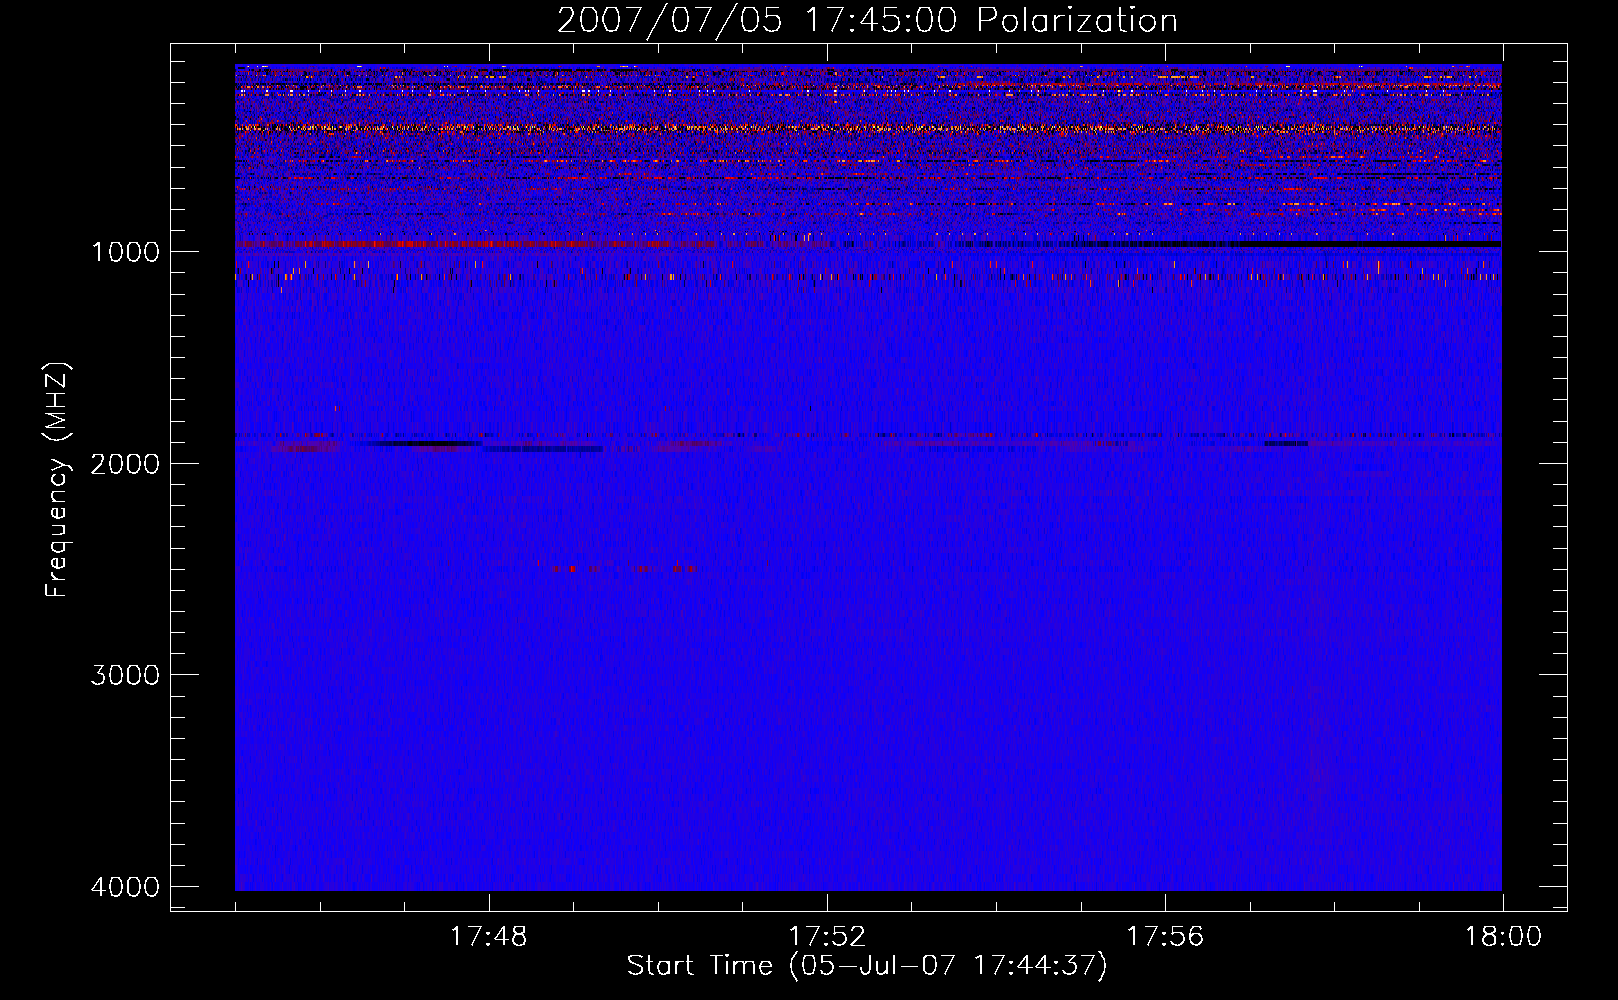Click the 17:52 time tick label
The image size is (1618, 1000).
point(827,937)
